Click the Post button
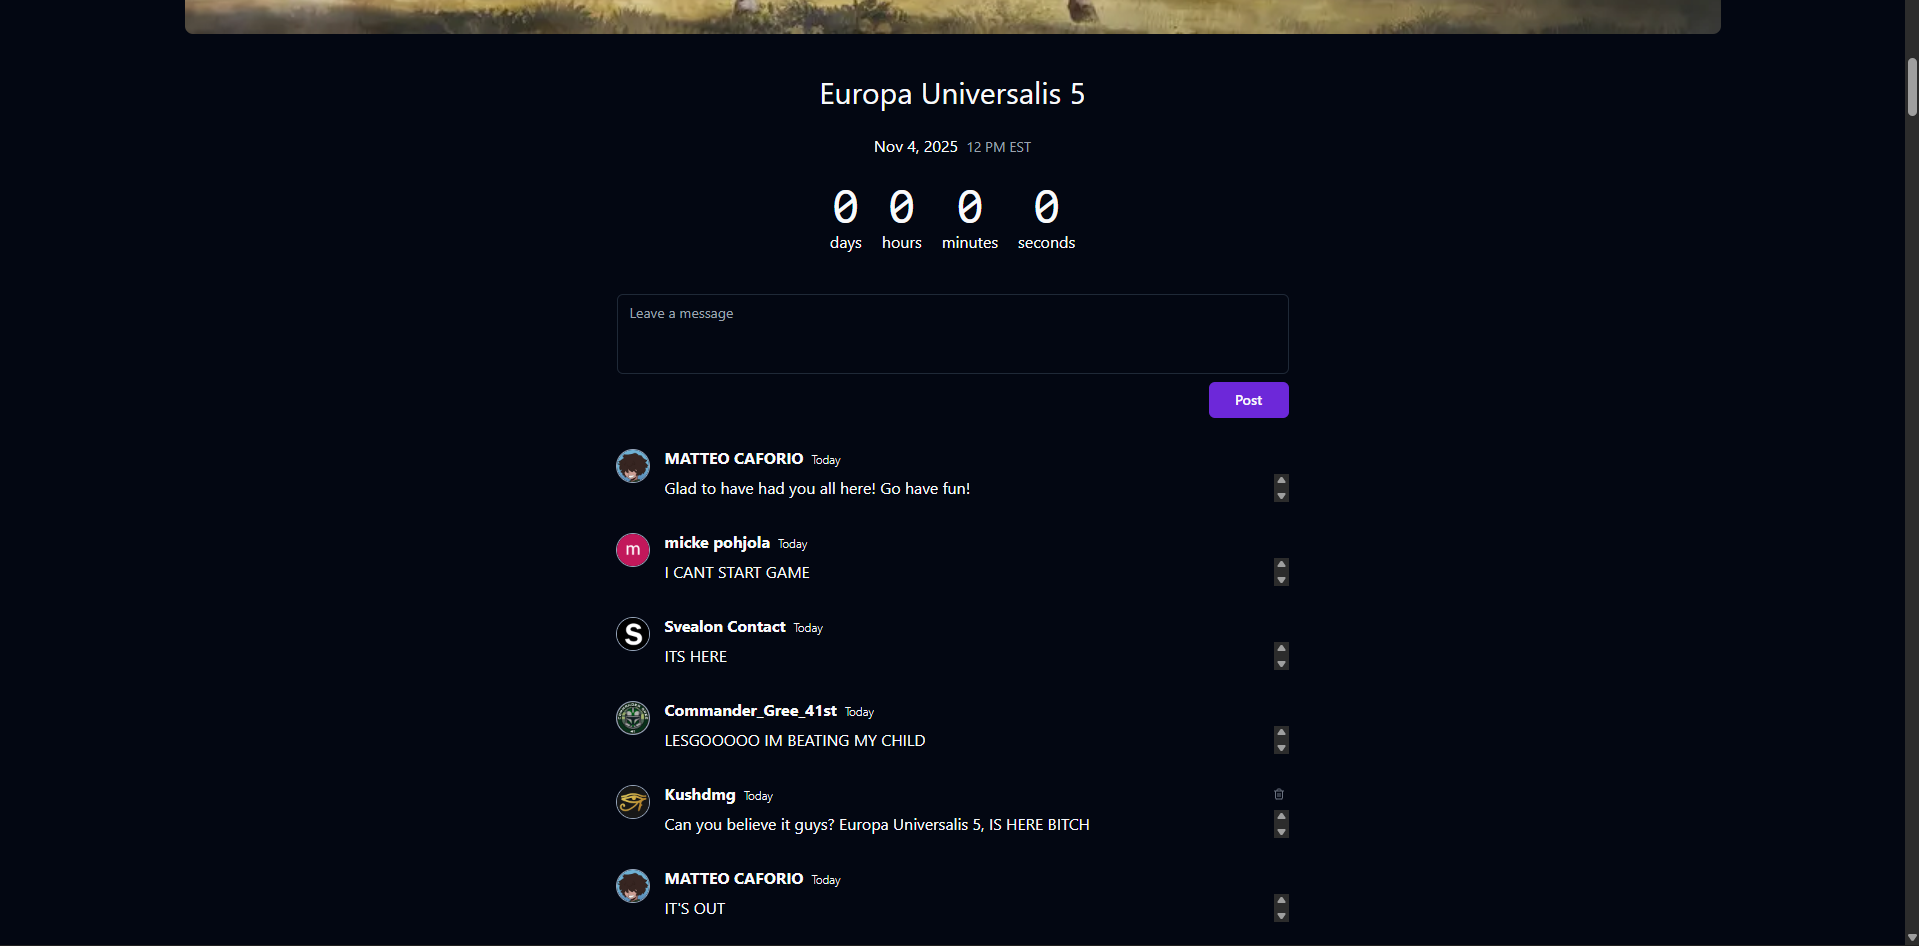Screen dimensions: 1919x946 click(1247, 399)
